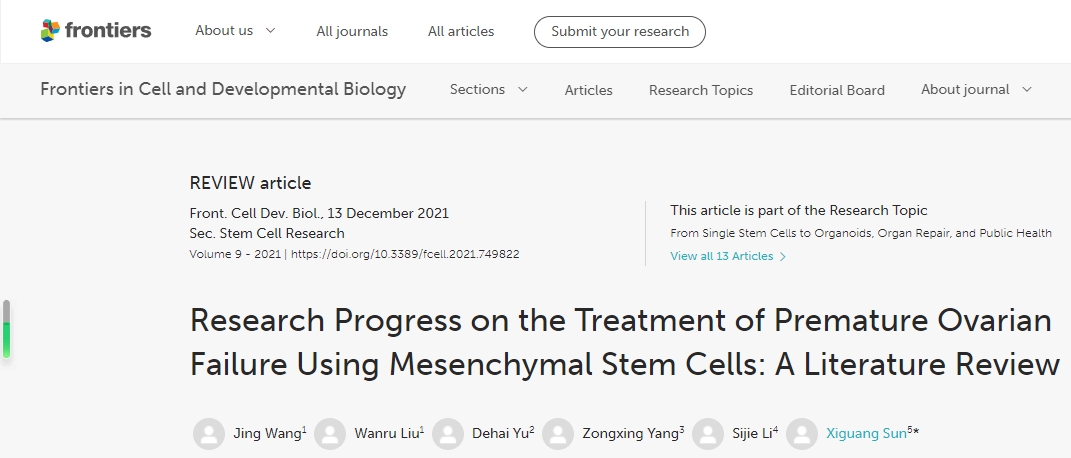Click Xiguang Sun's author avatar
This screenshot has height=458, width=1071.
point(802,434)
